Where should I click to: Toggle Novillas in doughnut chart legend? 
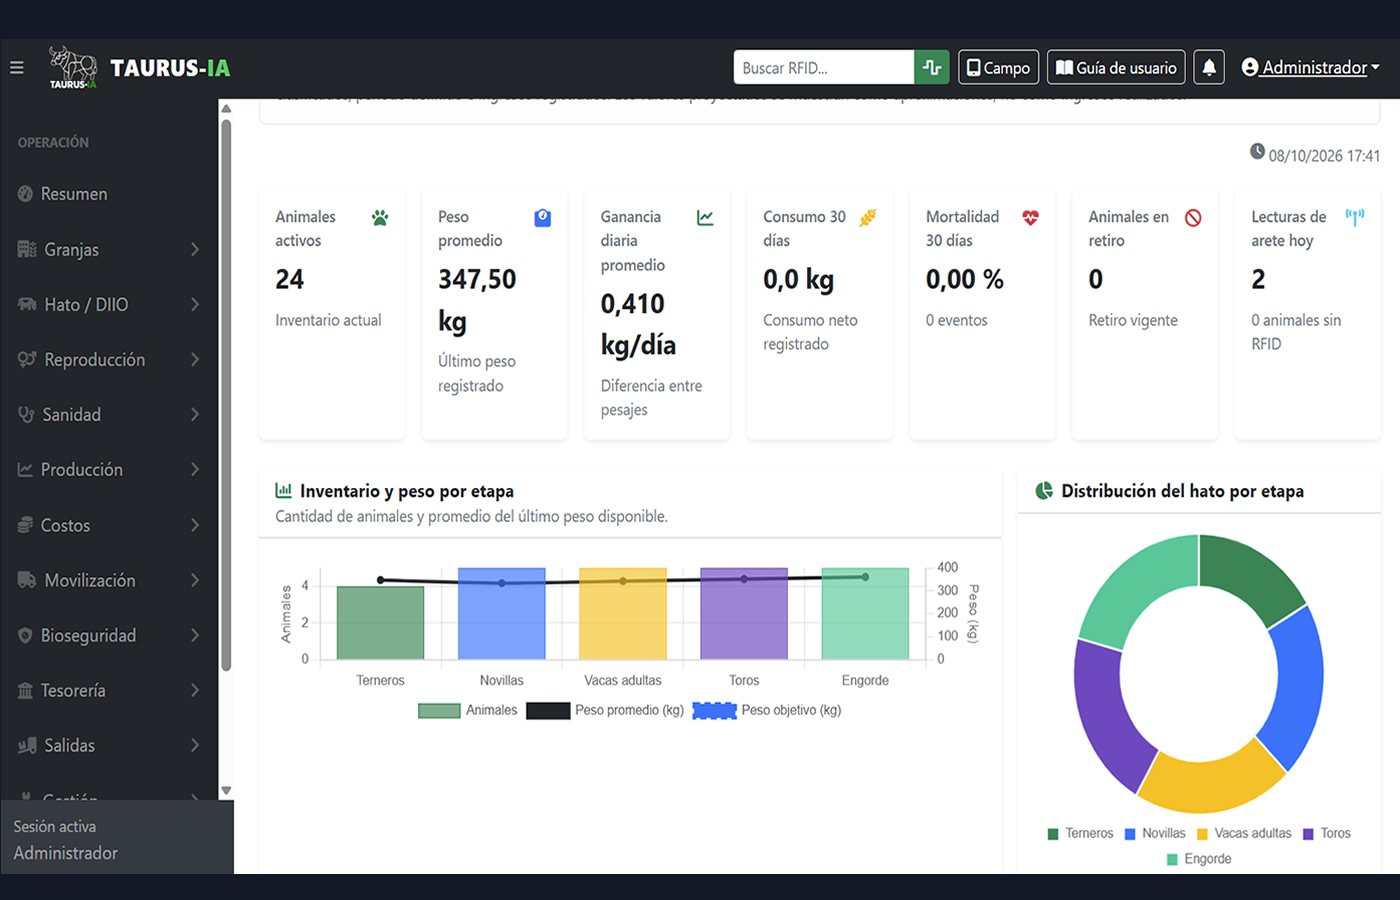(1155, 833)
